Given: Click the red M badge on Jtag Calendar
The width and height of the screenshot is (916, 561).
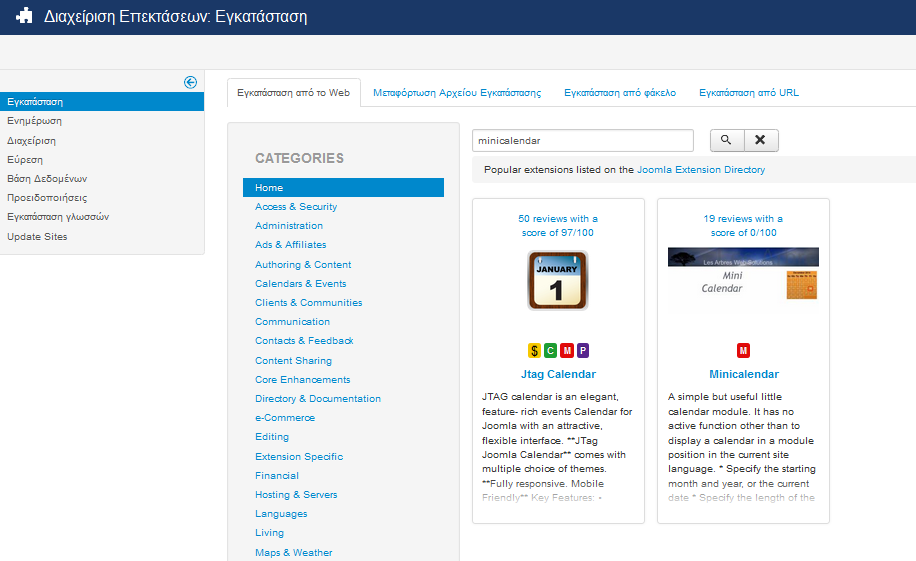Looking at the screenshot, I should tap(567, 351).
